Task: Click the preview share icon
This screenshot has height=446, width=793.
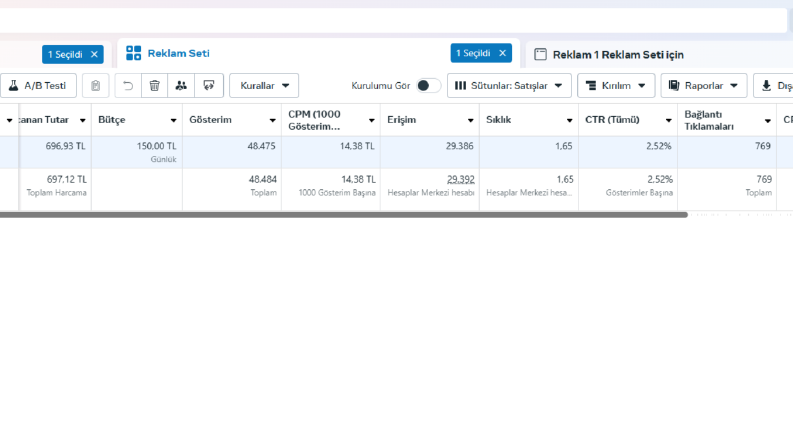Action: tap(209, 85)
